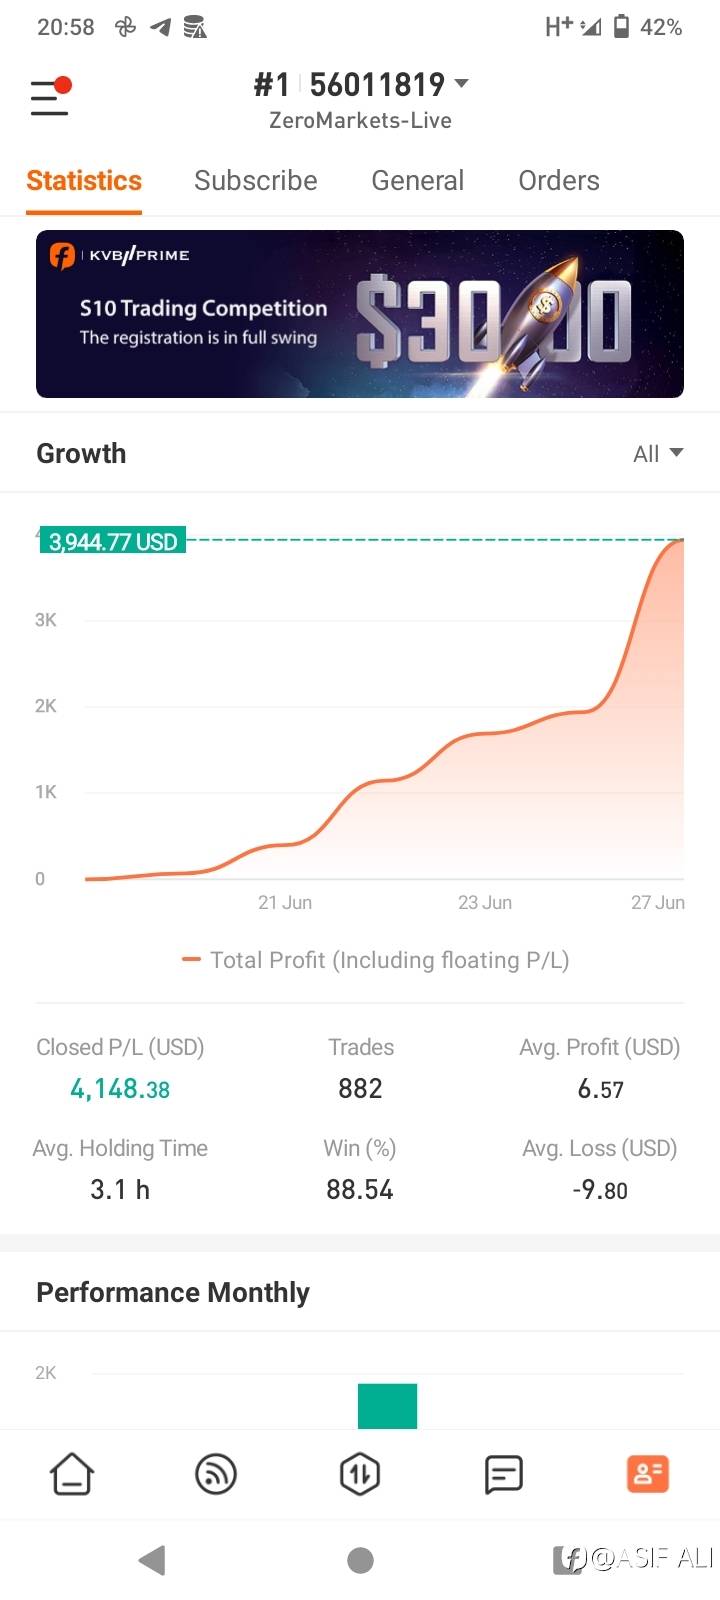Open the Growth period 'All' dropdown

click(658, 454)
